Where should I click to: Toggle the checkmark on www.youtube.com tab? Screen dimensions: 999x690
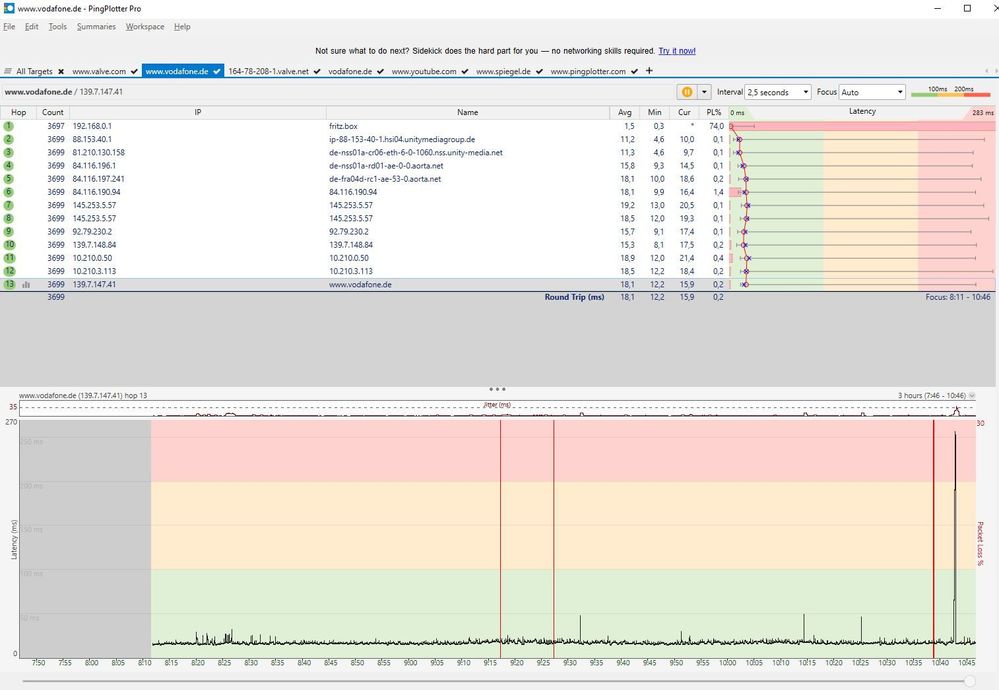point(464,72)
